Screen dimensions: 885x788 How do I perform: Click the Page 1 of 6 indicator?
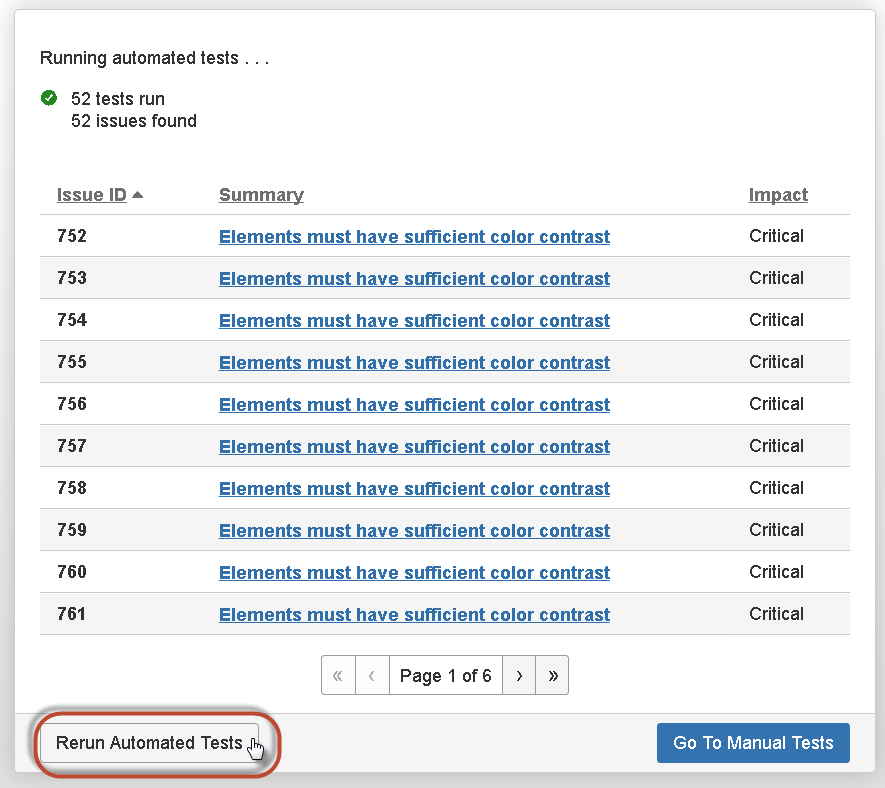coord(445,675)
